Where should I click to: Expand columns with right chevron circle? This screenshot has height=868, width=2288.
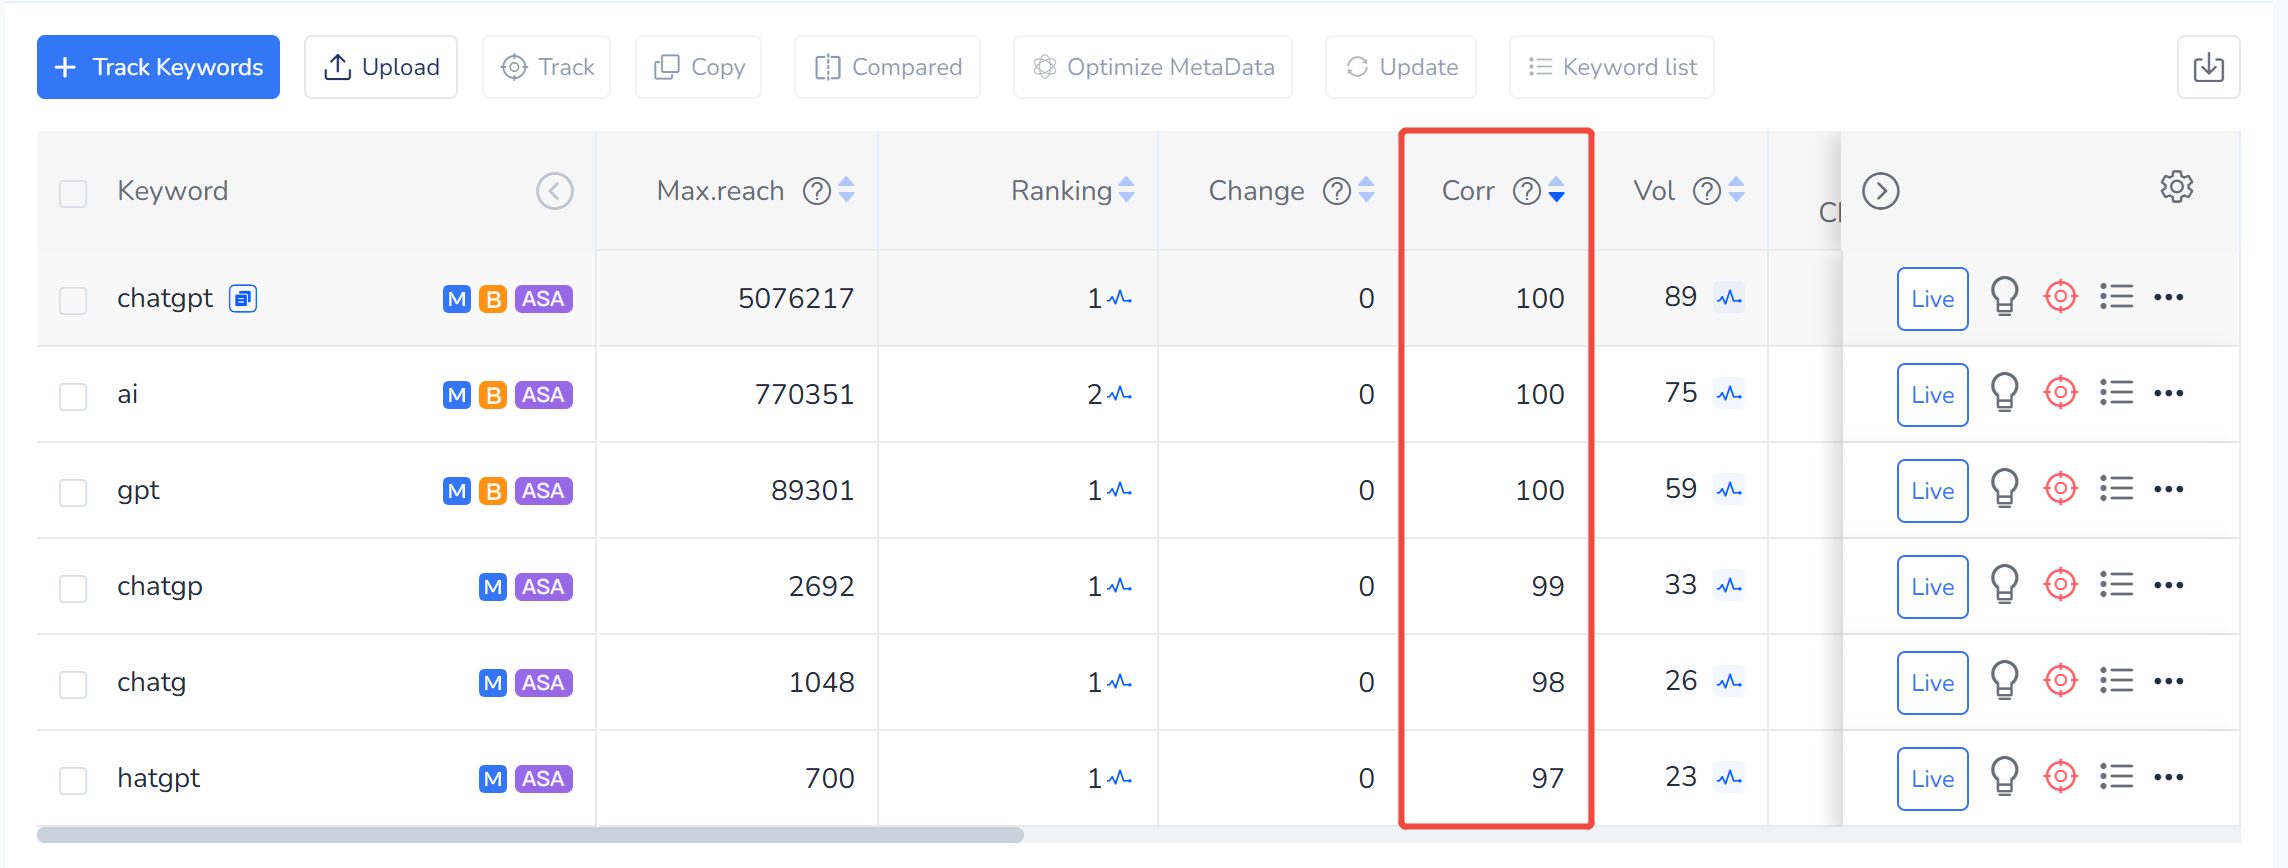(x=1881, y=191)
